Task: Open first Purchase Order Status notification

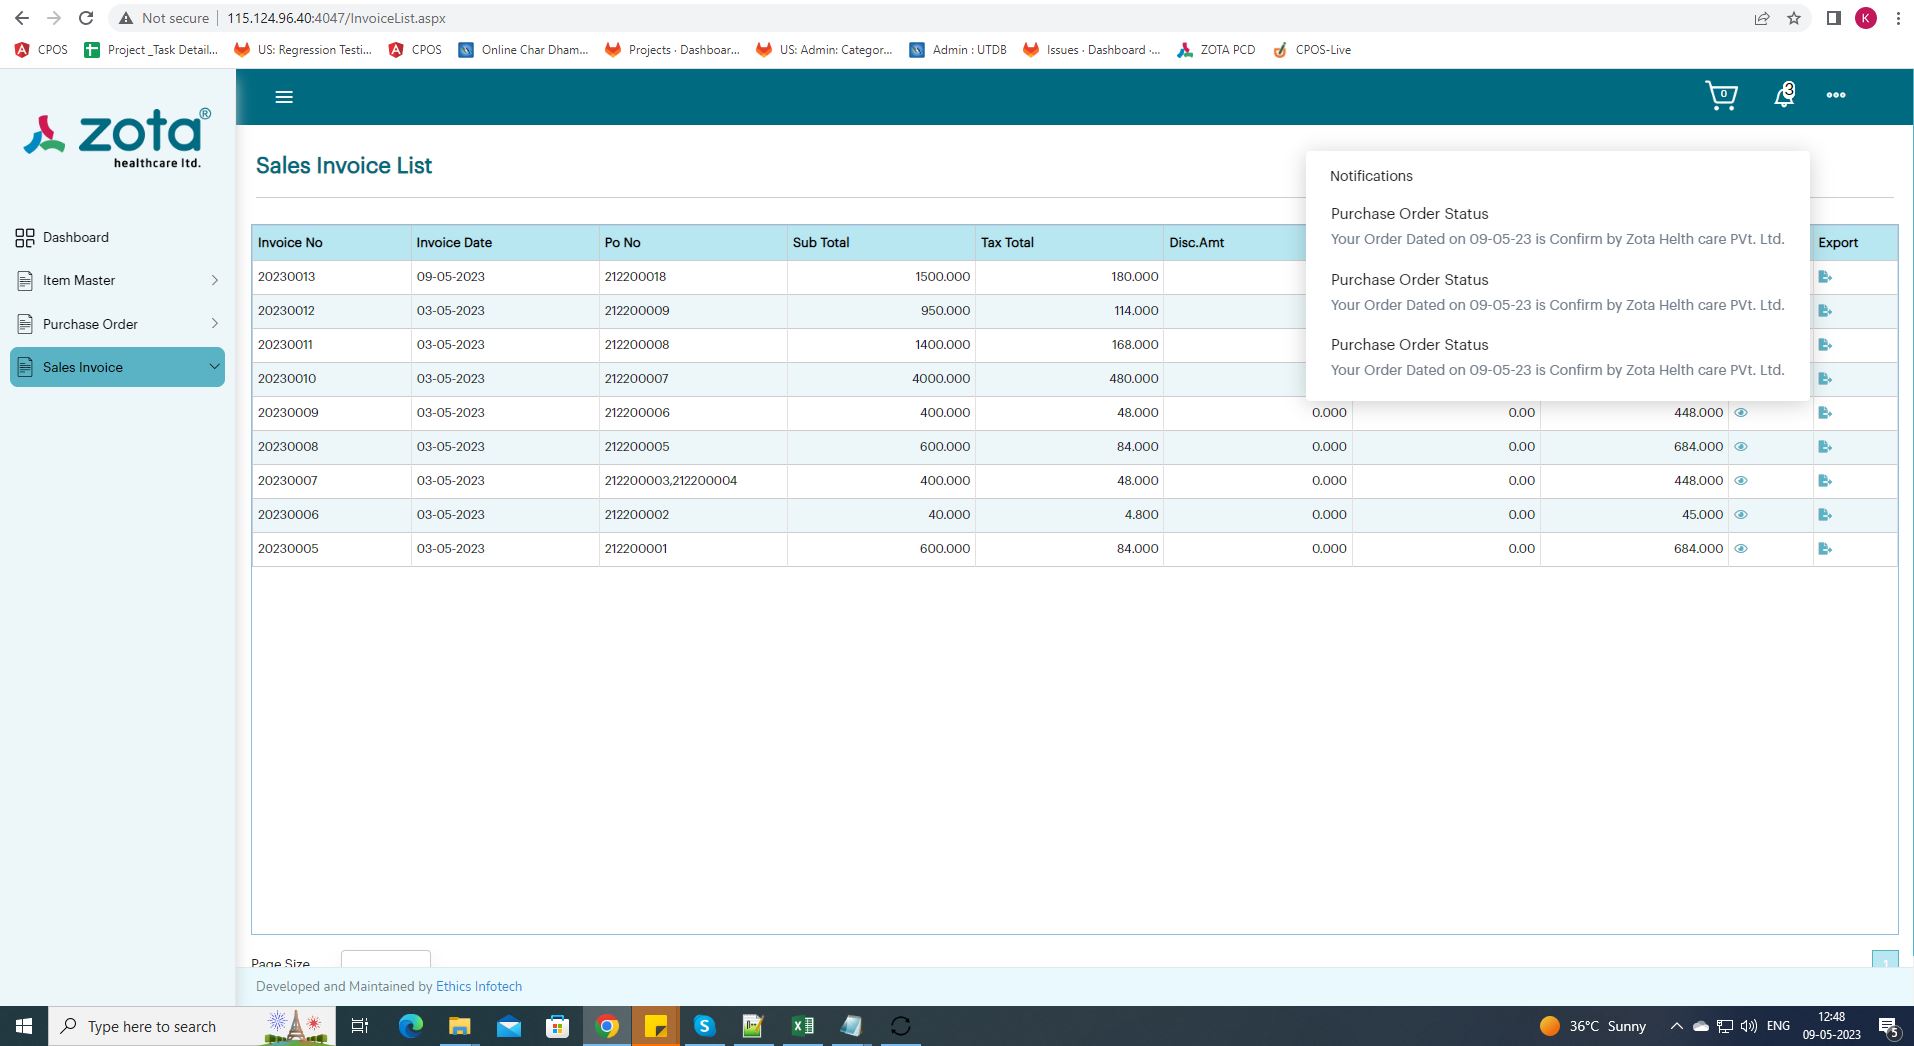Action: pos(1556,226)
